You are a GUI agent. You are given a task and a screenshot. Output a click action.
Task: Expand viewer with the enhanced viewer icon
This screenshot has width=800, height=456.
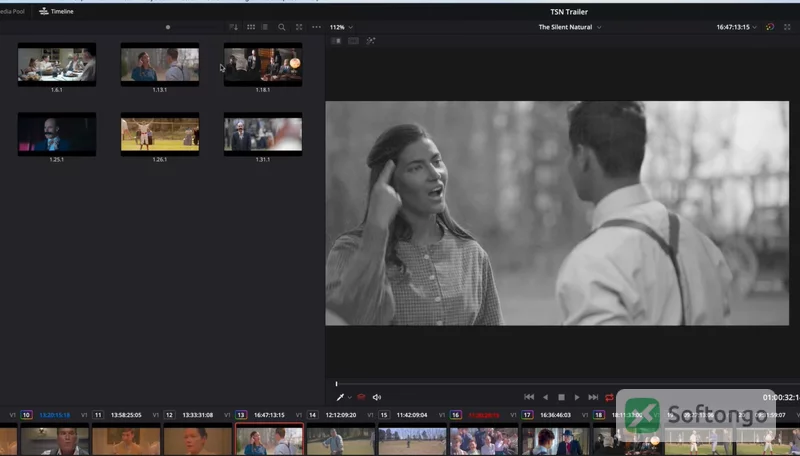tap(787, 27)
